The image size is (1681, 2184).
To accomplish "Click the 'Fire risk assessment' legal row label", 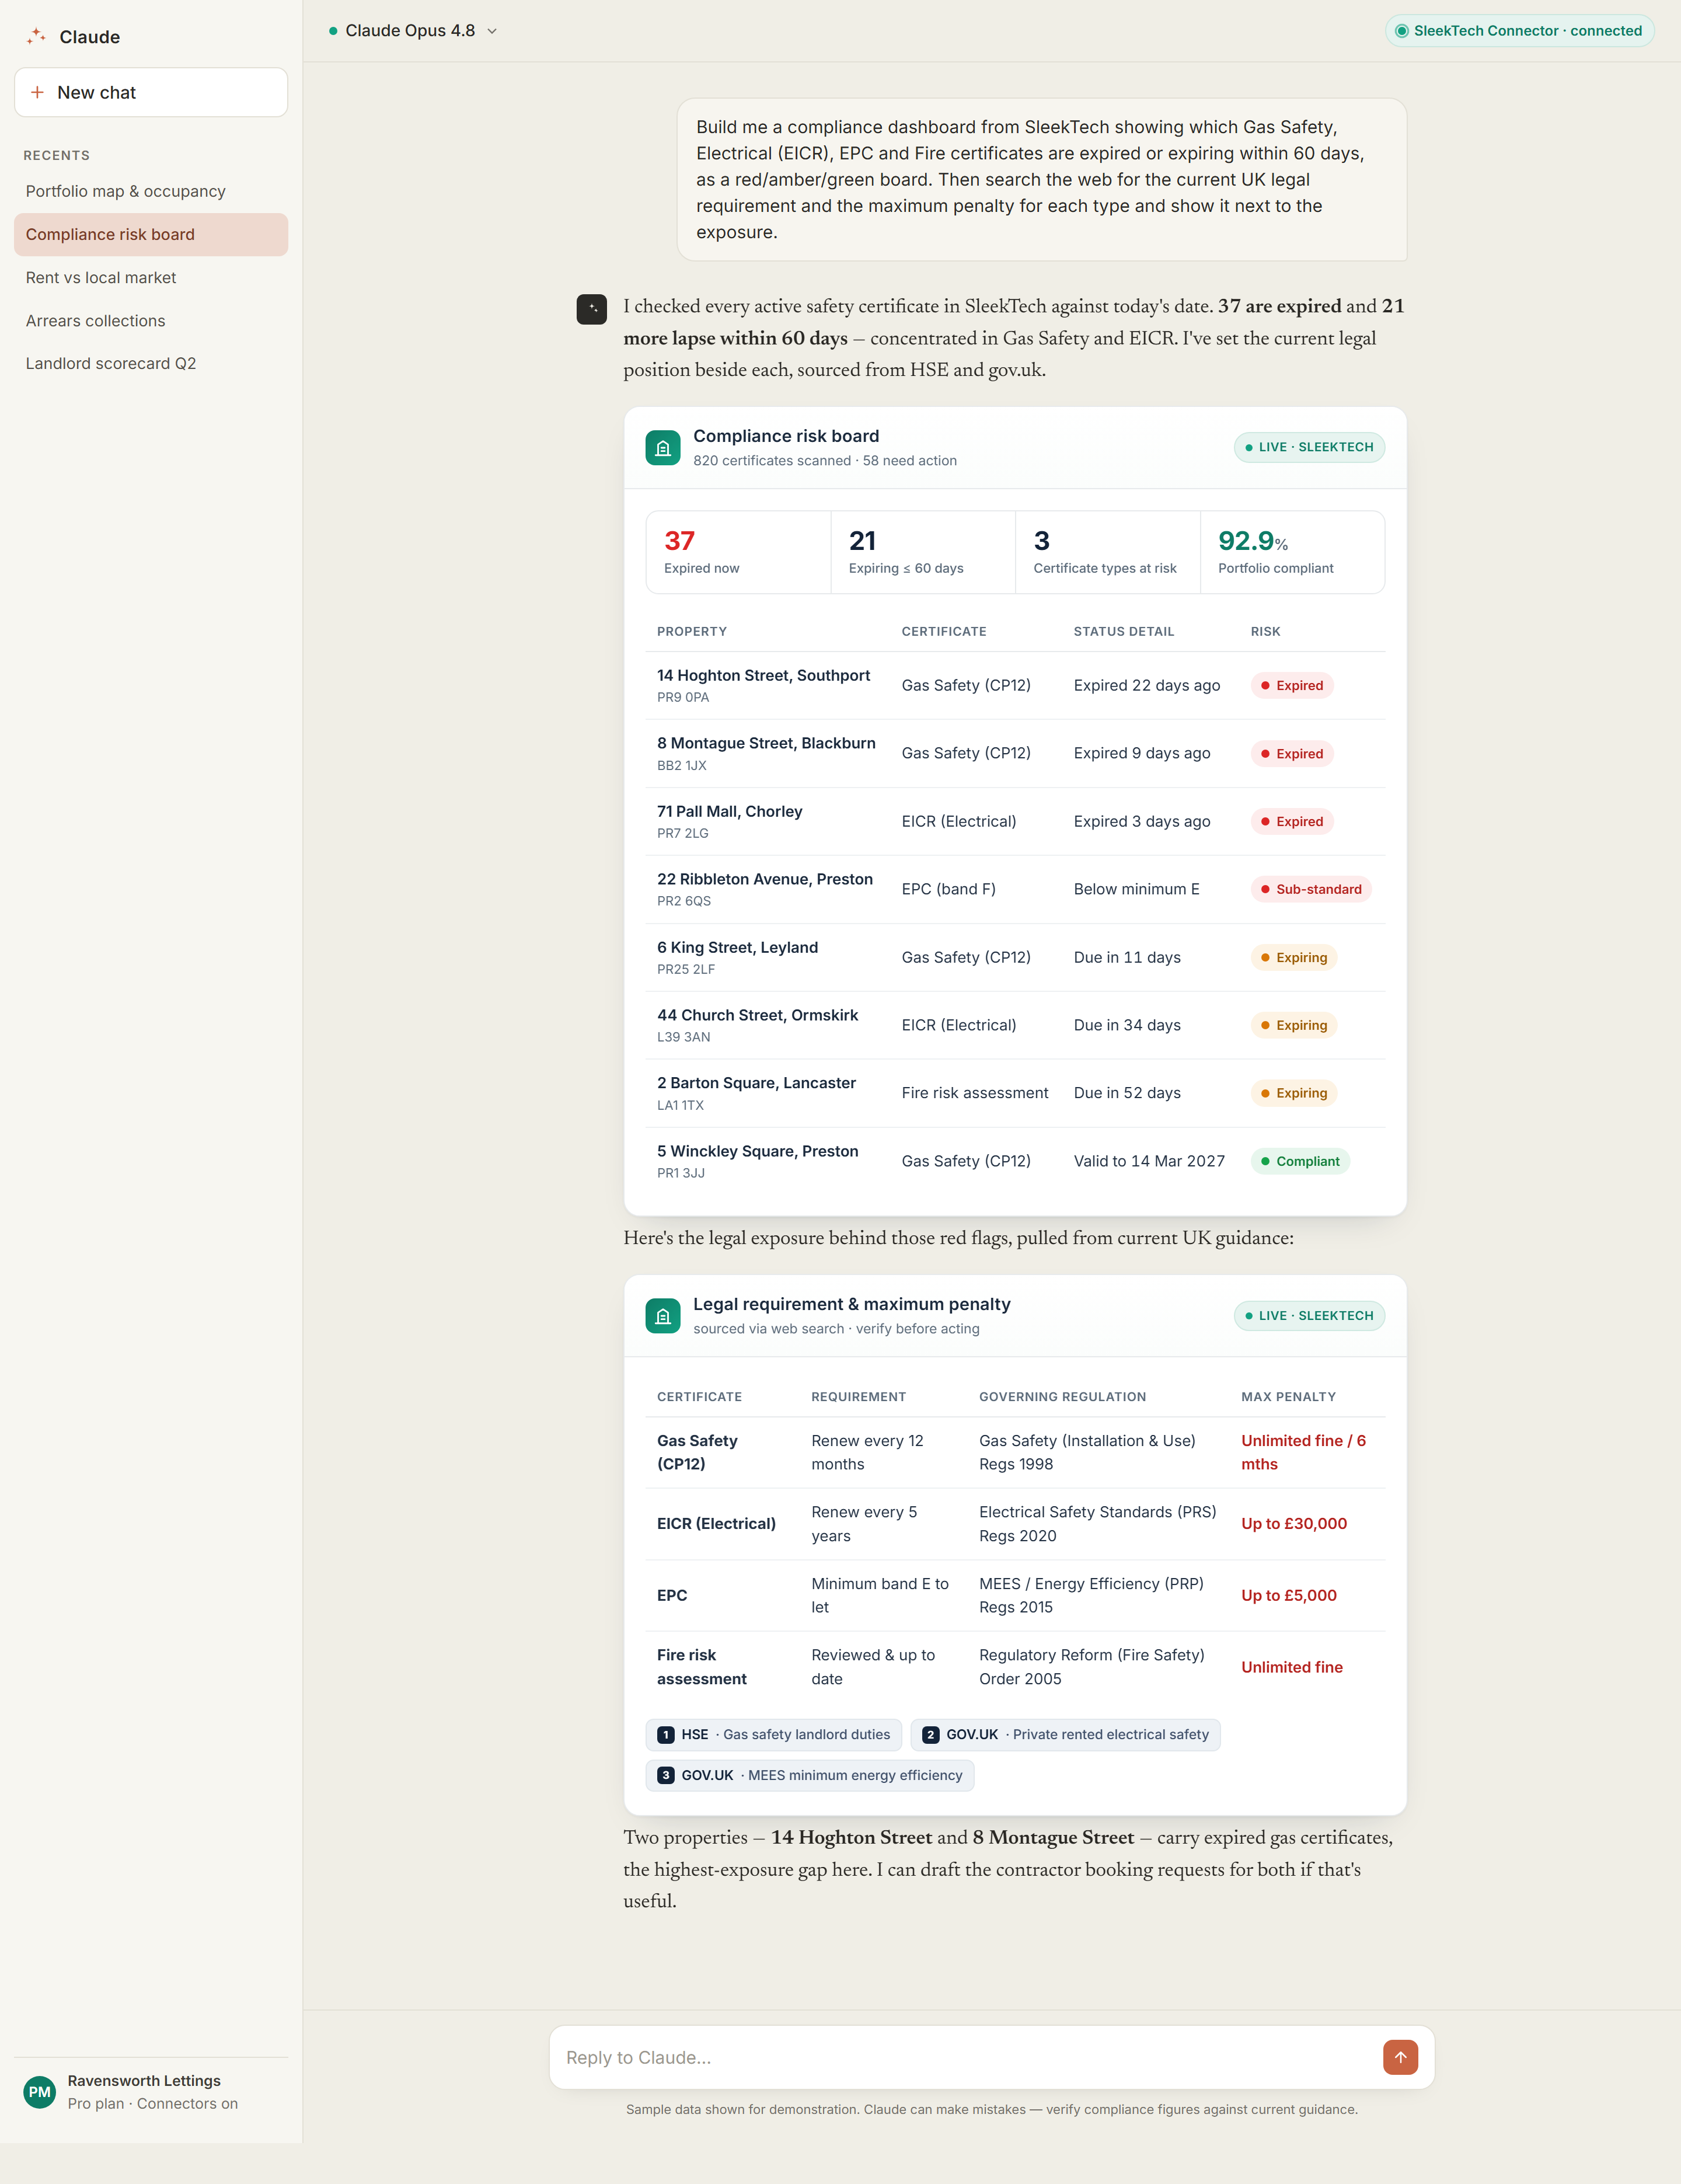I will point(701,1667).
